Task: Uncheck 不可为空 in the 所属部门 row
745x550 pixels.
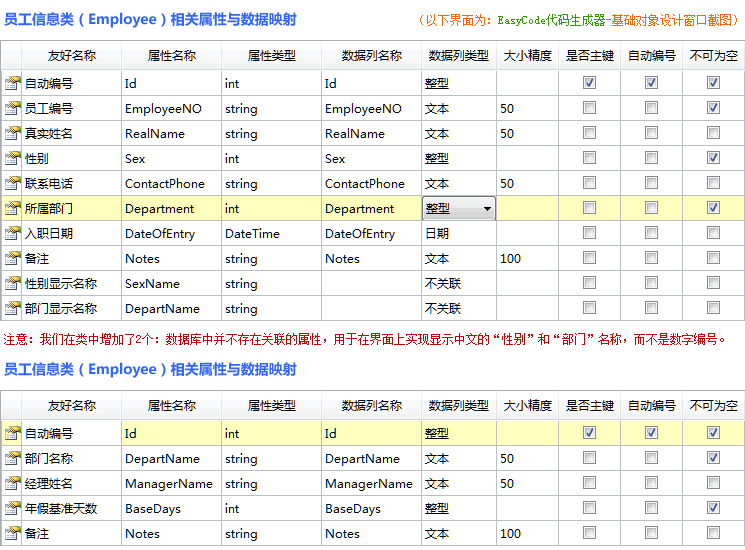Action: [x=713, y=208]
